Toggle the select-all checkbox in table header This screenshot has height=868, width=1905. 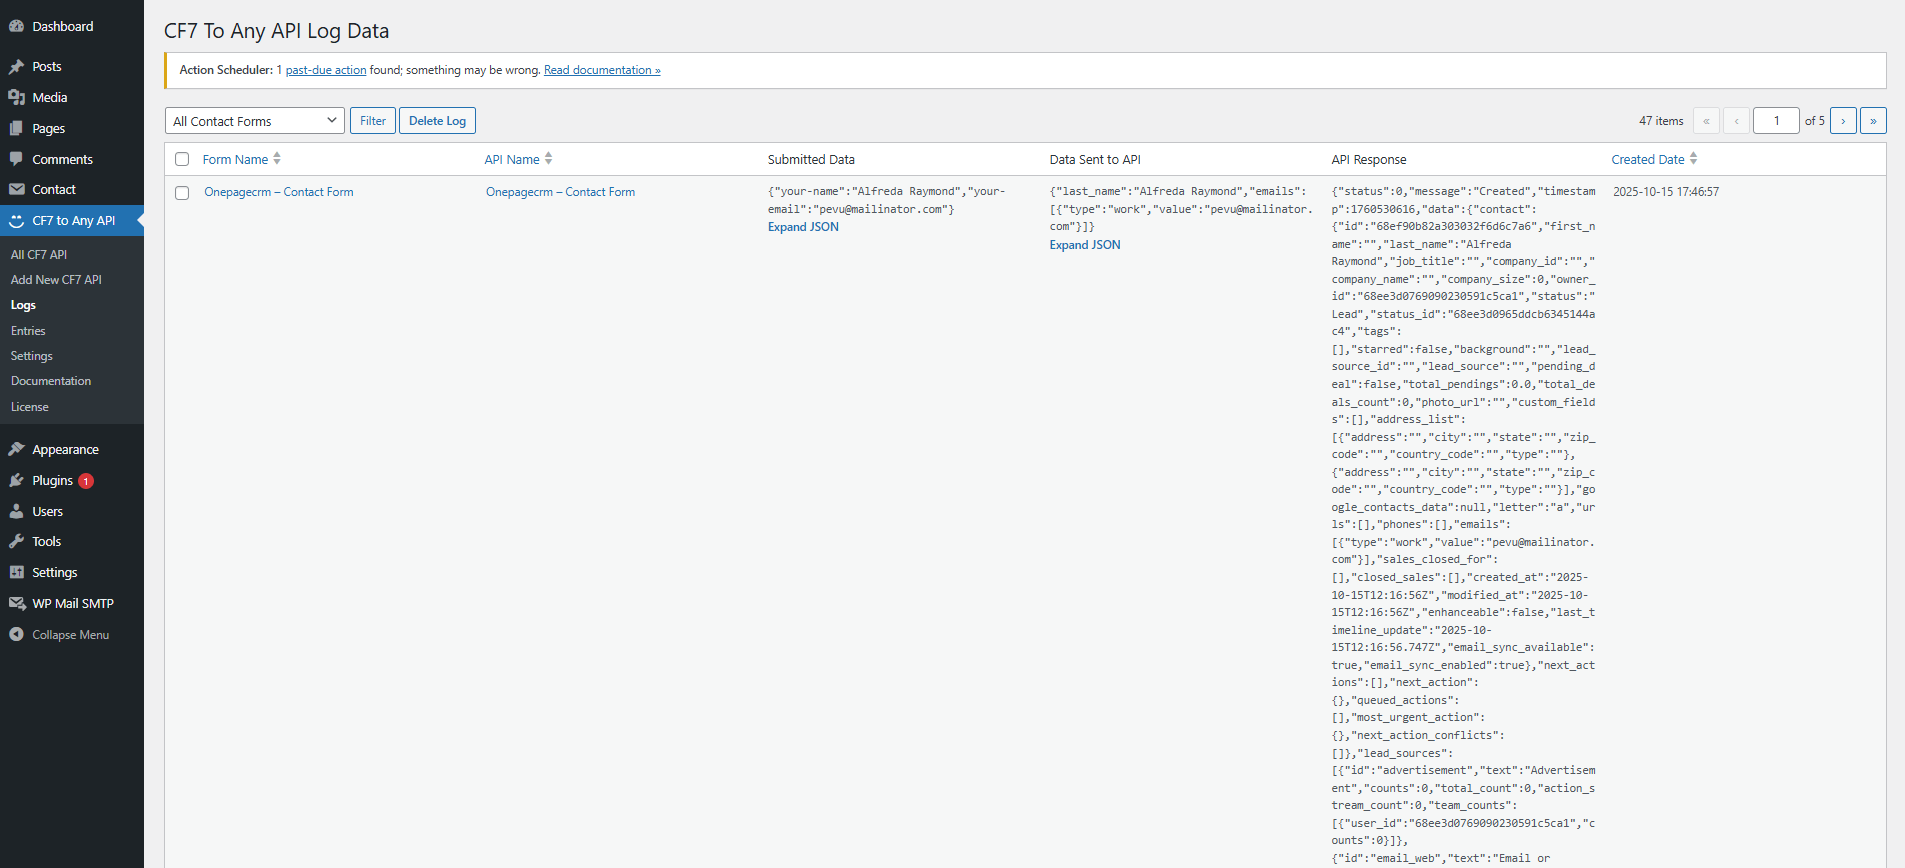(x=182, y=160)
